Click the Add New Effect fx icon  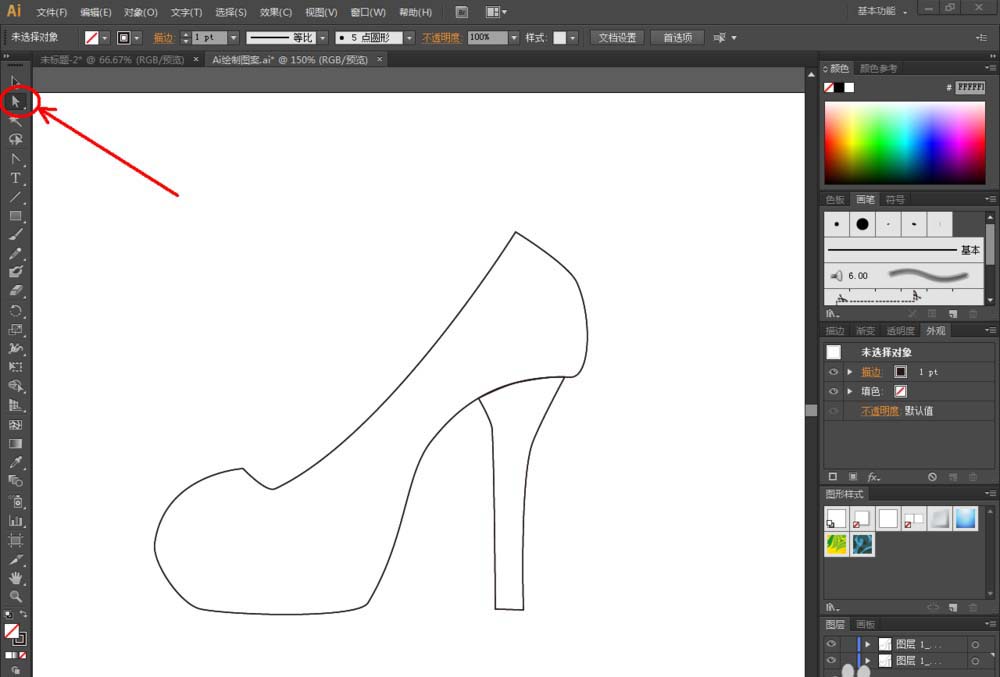[x=873, y=477]
